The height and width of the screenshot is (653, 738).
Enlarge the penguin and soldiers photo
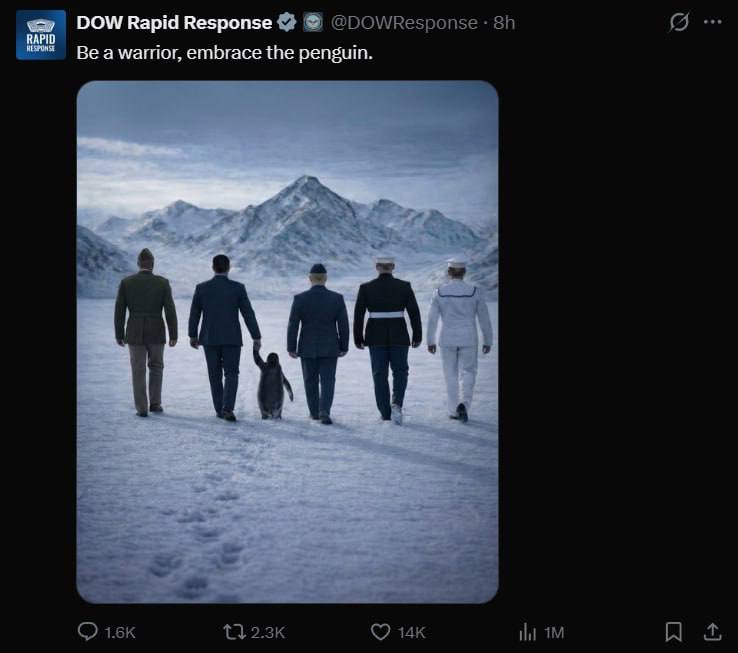[287, 341]
